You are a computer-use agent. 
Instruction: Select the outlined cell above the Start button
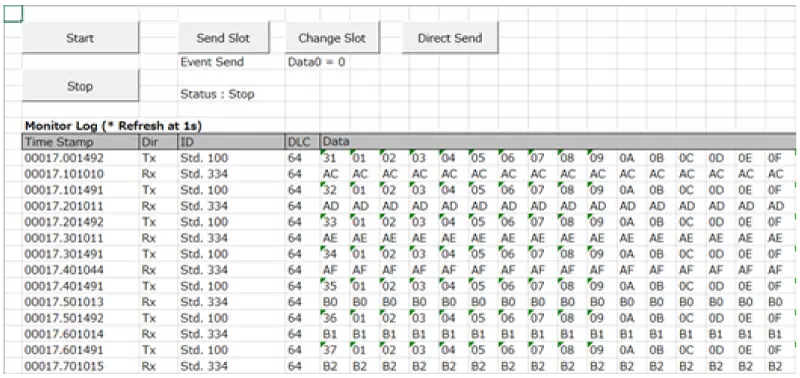coord(13,14)
